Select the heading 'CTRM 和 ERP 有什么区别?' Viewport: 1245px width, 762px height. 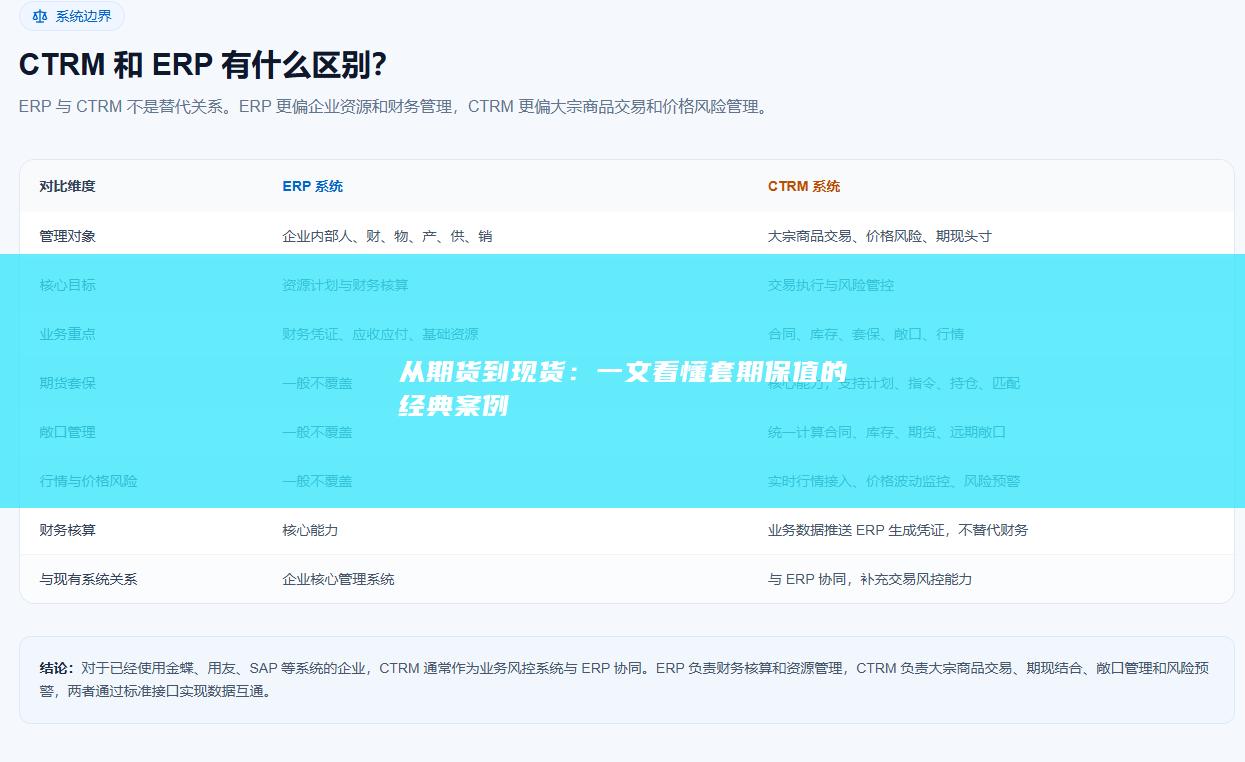(x=203, y=65)
